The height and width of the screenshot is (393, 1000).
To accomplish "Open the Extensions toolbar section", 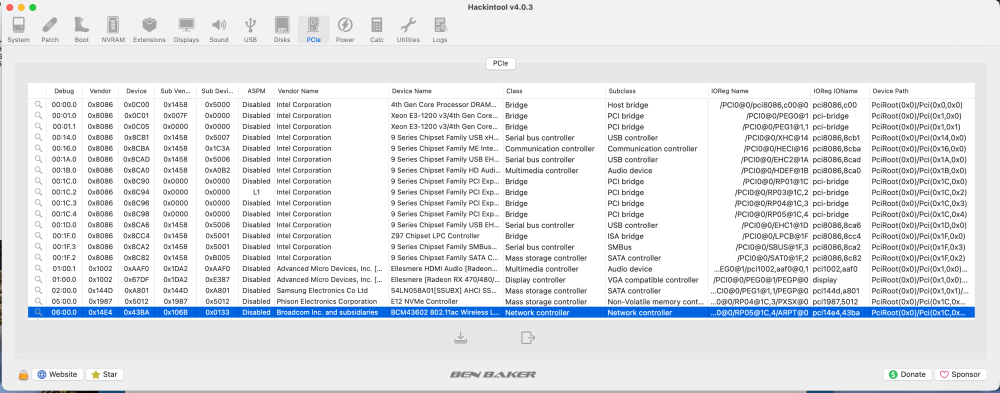I will click(x=149, y=30).
